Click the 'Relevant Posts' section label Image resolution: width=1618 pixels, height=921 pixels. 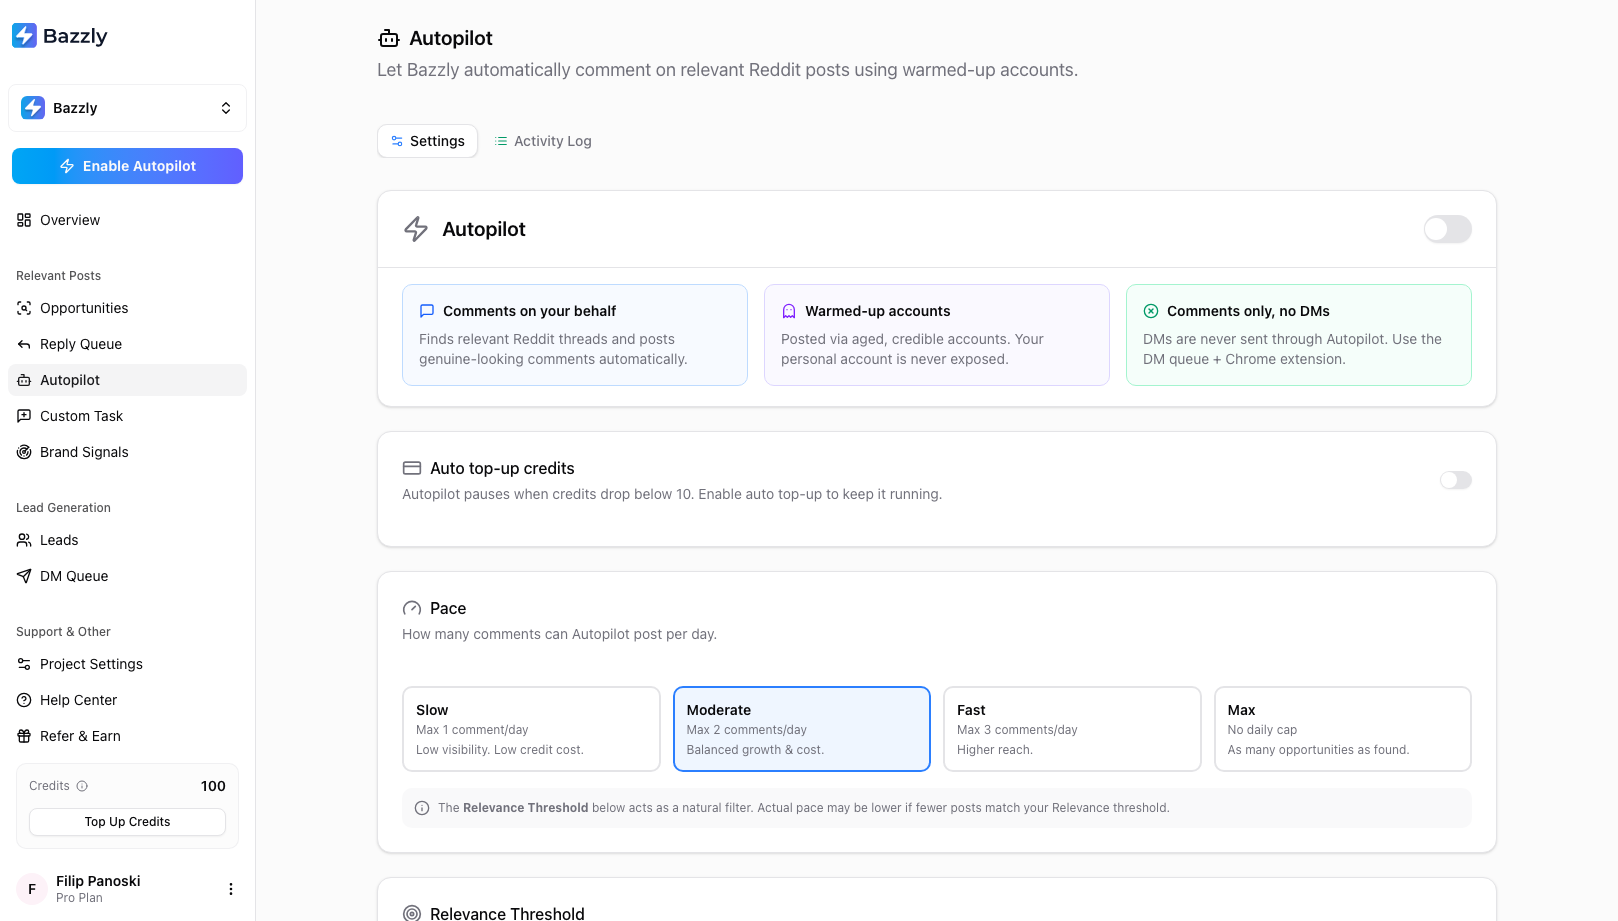click(58, 276)
